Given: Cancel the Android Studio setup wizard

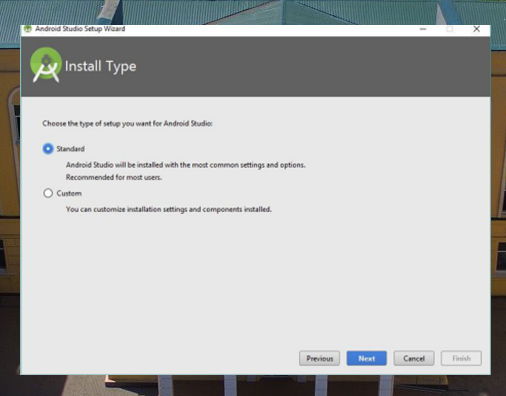Looking at the screenshot, I should (414, 358).
